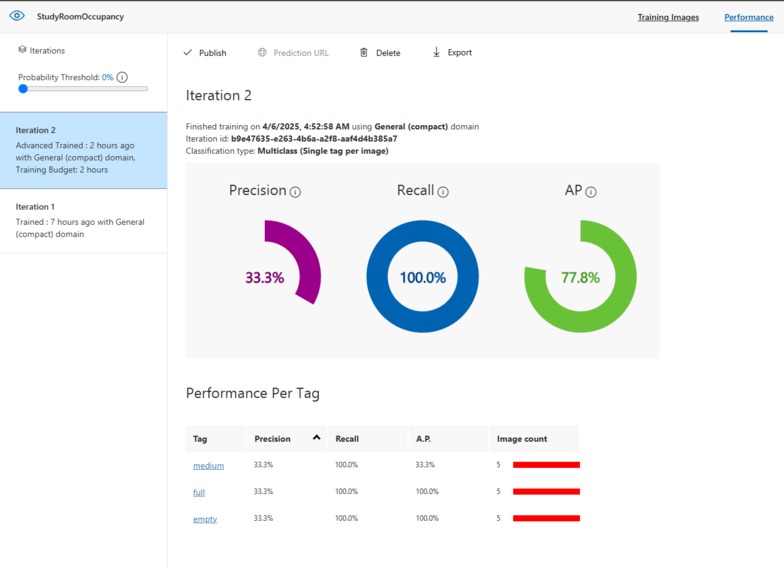Click the 100.0% recall value for full
The height and width of the screenshot is (573, 784).
point(346,492)
